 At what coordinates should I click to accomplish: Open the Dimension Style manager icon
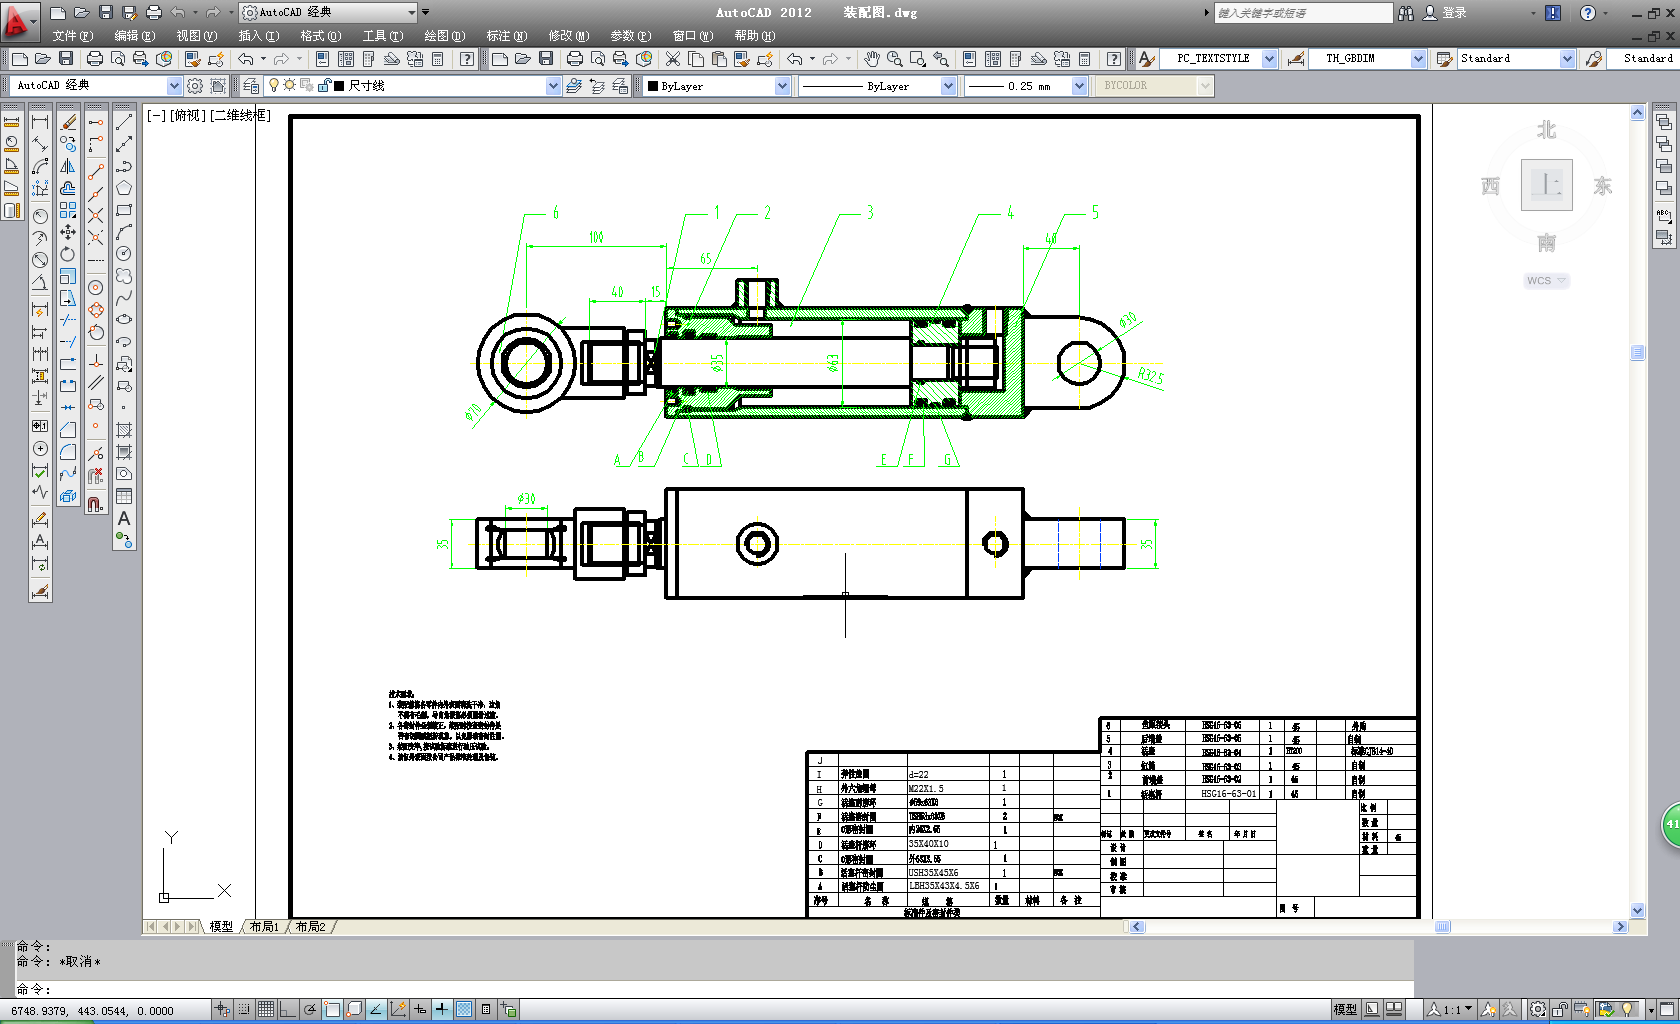[1296, 59]
